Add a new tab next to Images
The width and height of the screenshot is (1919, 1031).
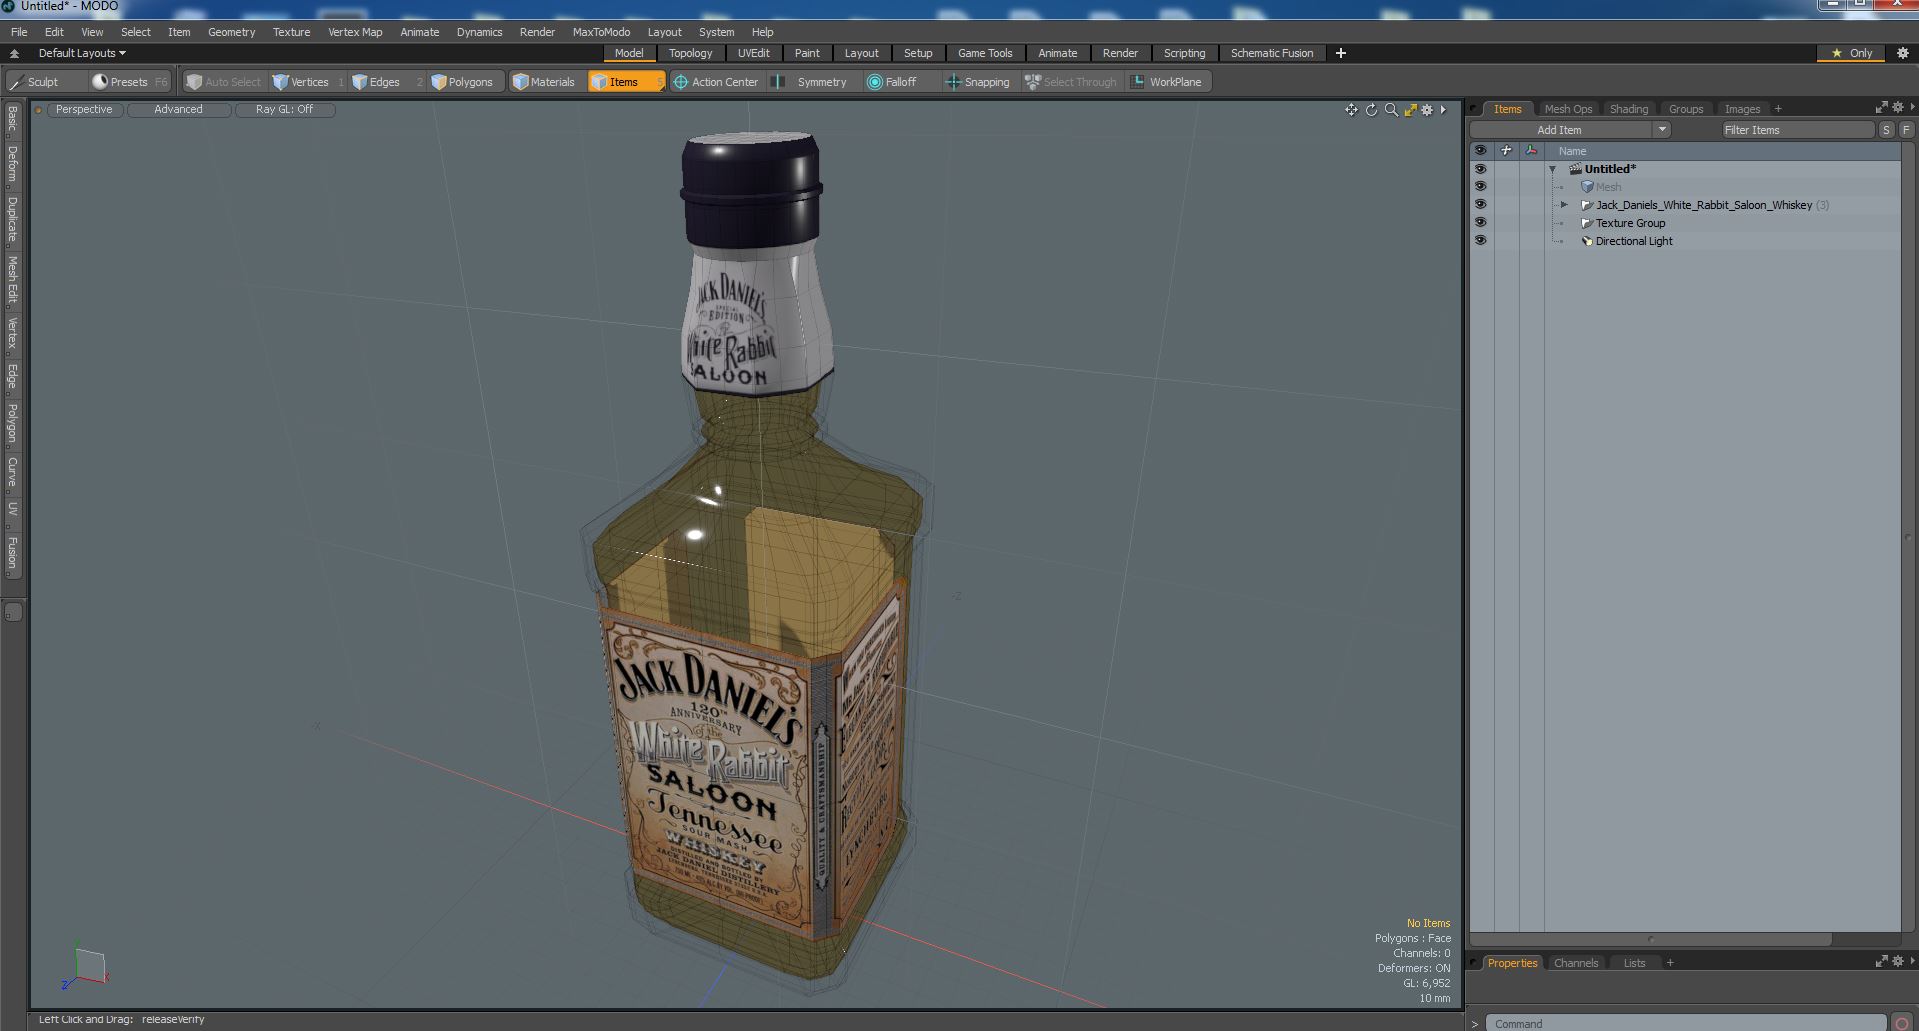pos(1778,109)
